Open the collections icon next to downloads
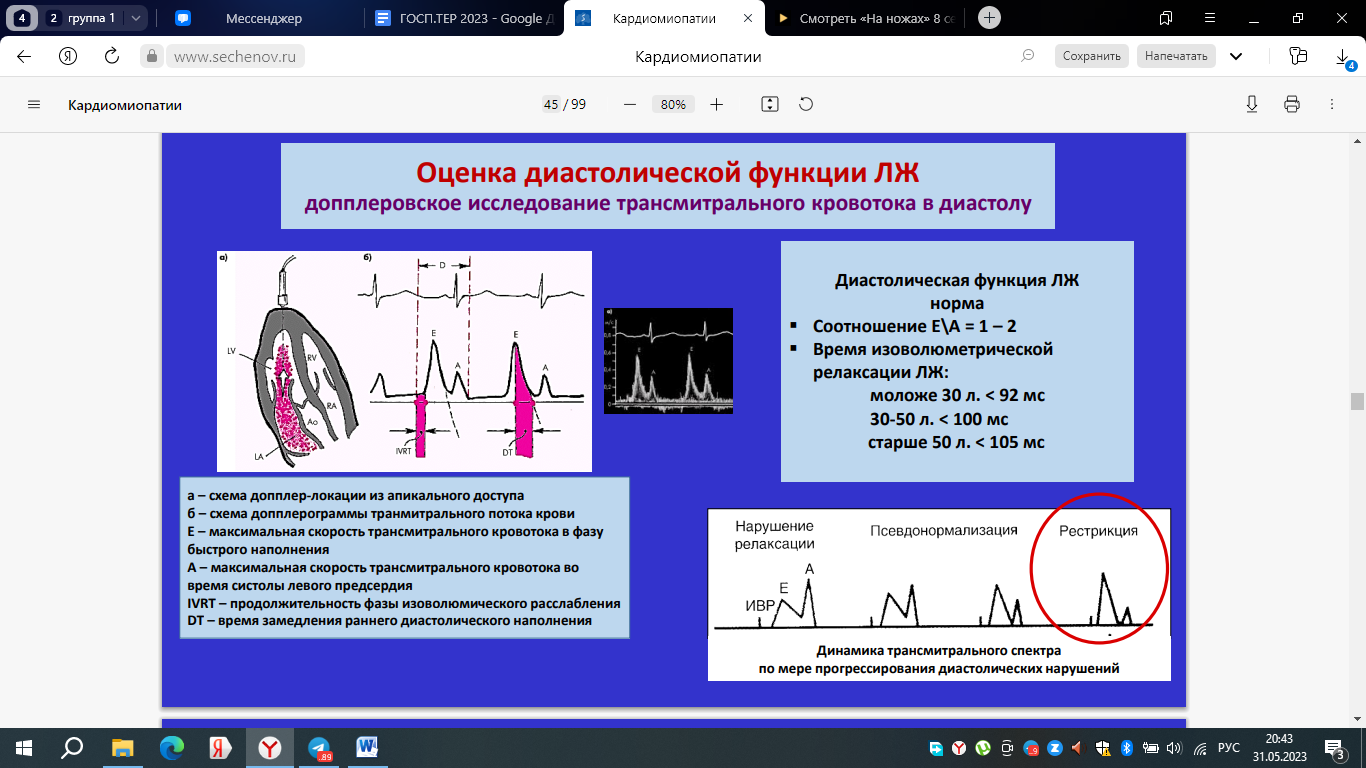Screen dimensions: 1366x768 click(x=1299, y=56)
